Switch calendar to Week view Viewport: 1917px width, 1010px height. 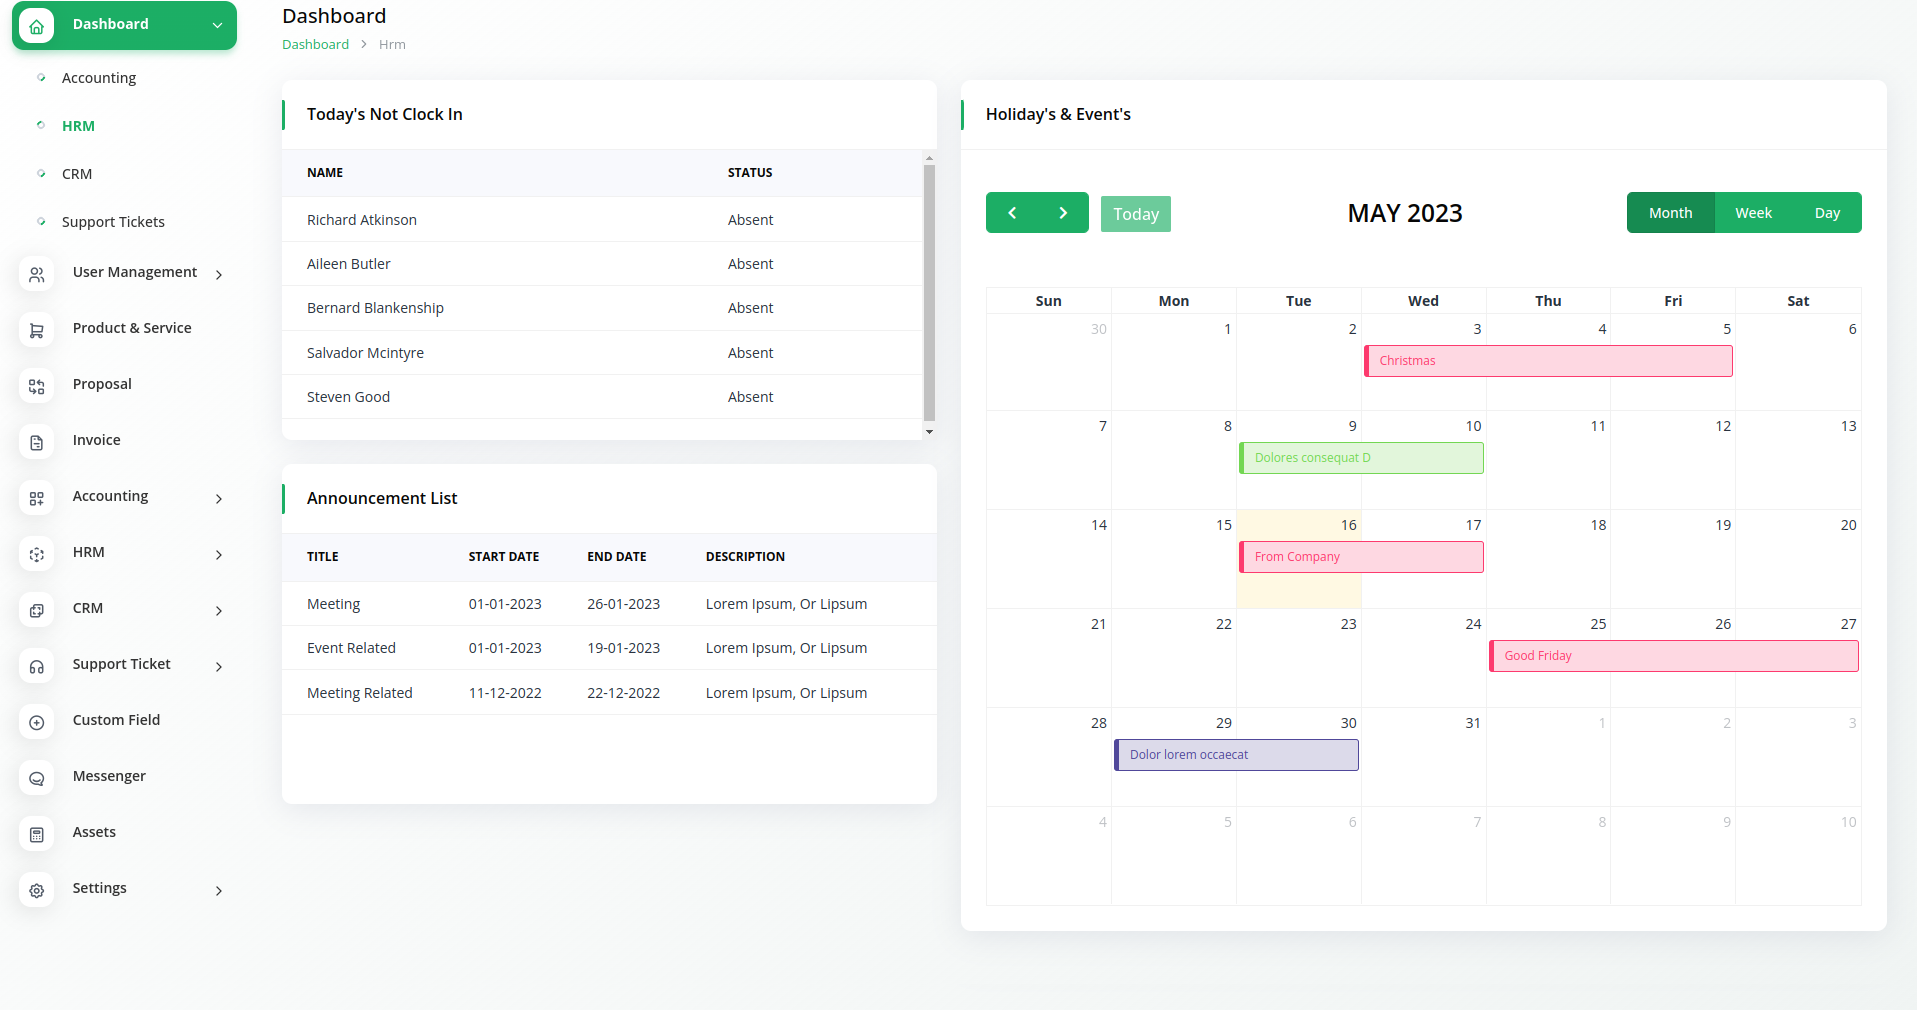[1753, 213]
